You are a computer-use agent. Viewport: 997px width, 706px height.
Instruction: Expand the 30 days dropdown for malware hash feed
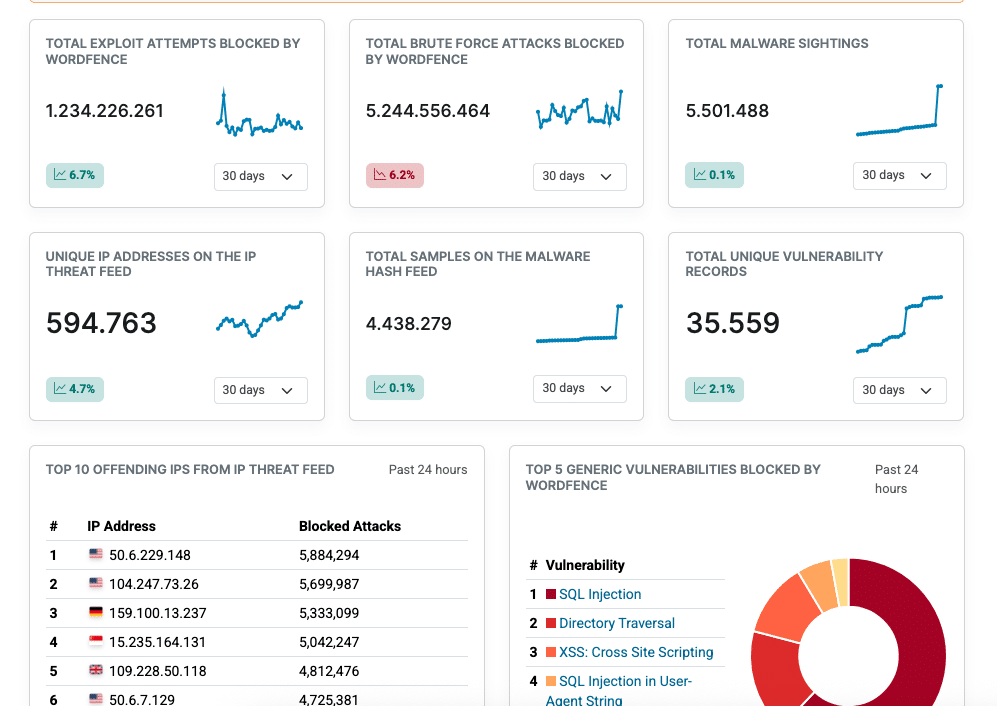click(x=580, y=388)
